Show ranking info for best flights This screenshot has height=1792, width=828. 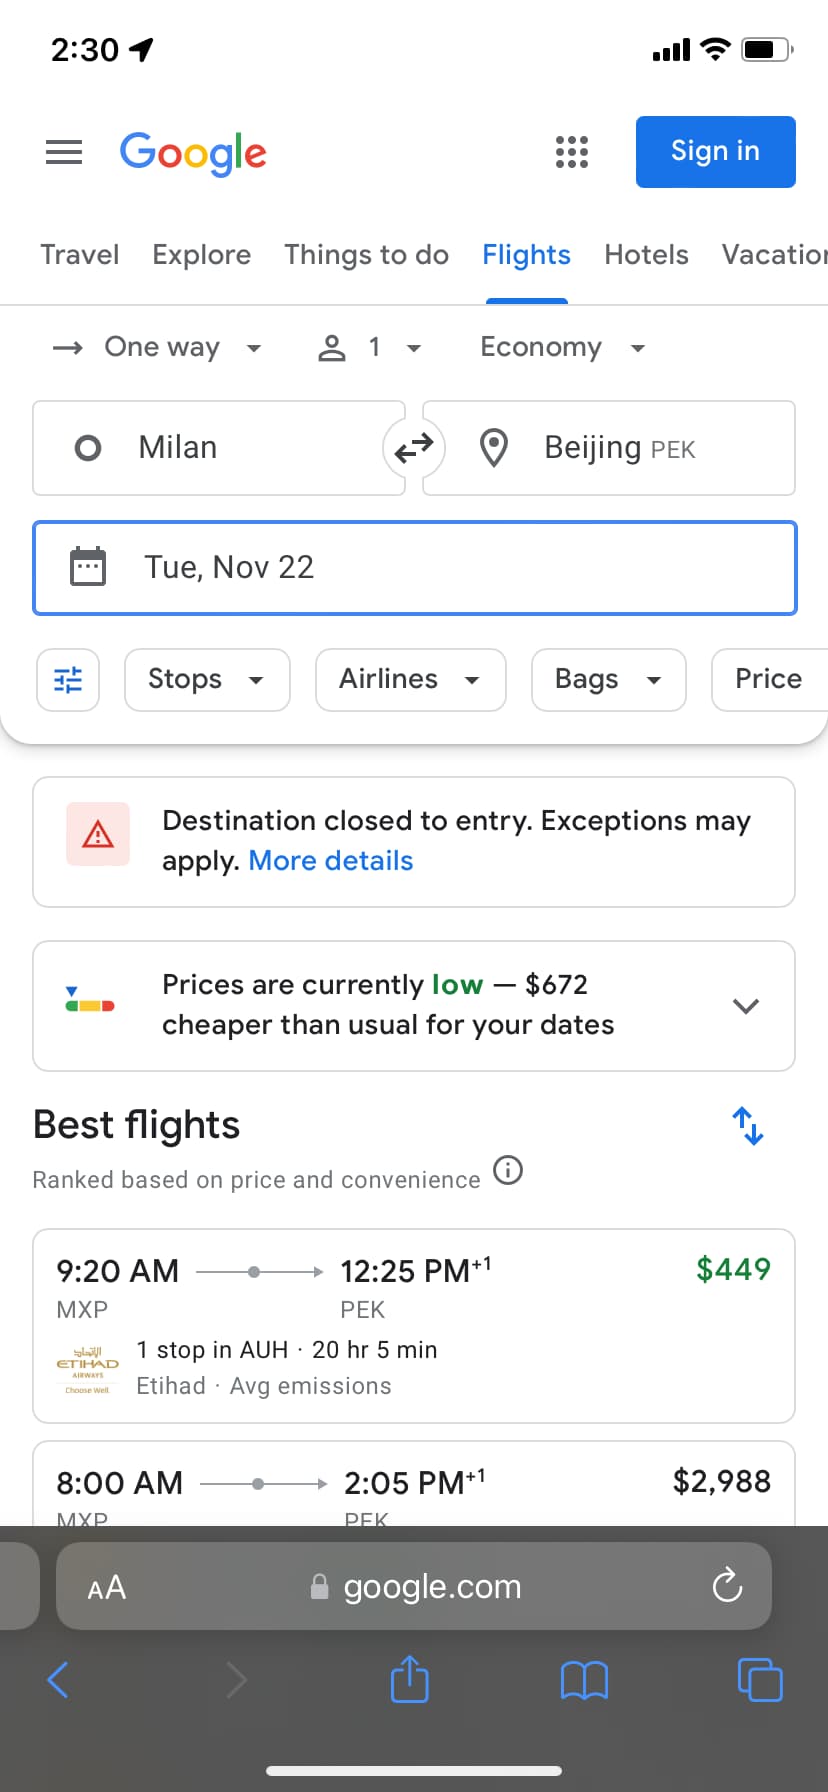[x=508, y=1170]
